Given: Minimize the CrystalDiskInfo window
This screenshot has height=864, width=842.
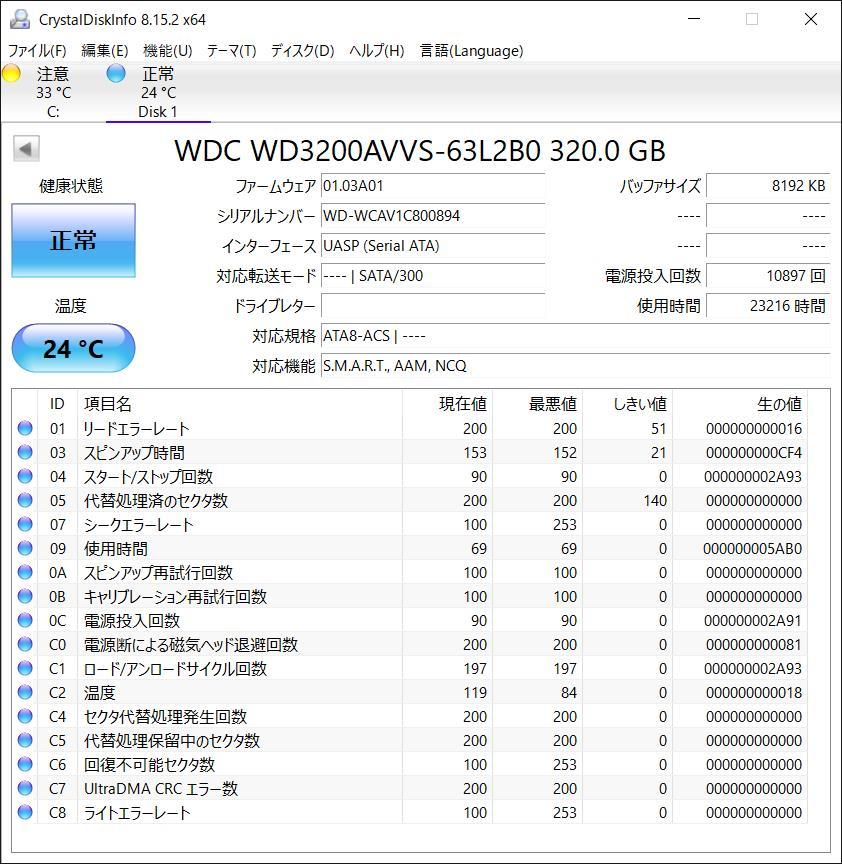Looking at the screenshot, I should click(694, 19).
